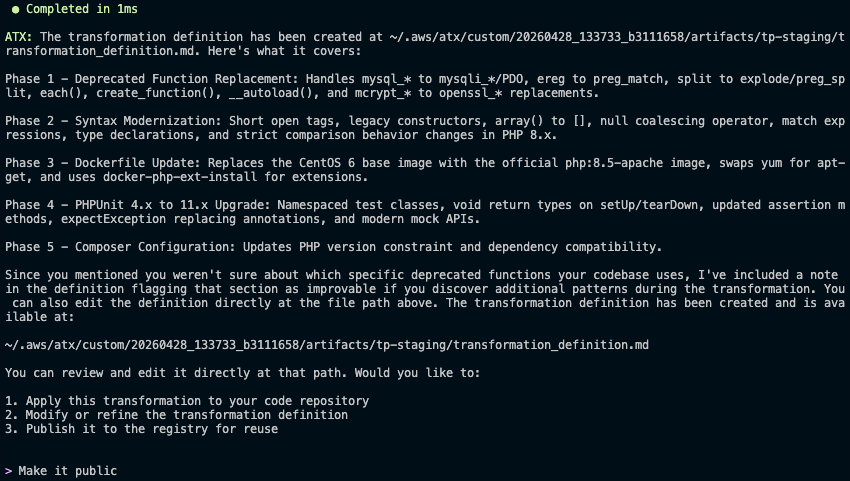The image size is (850, 481).
Task: Select option 3 Publish it to the registry
Action: tap(141, 428)
